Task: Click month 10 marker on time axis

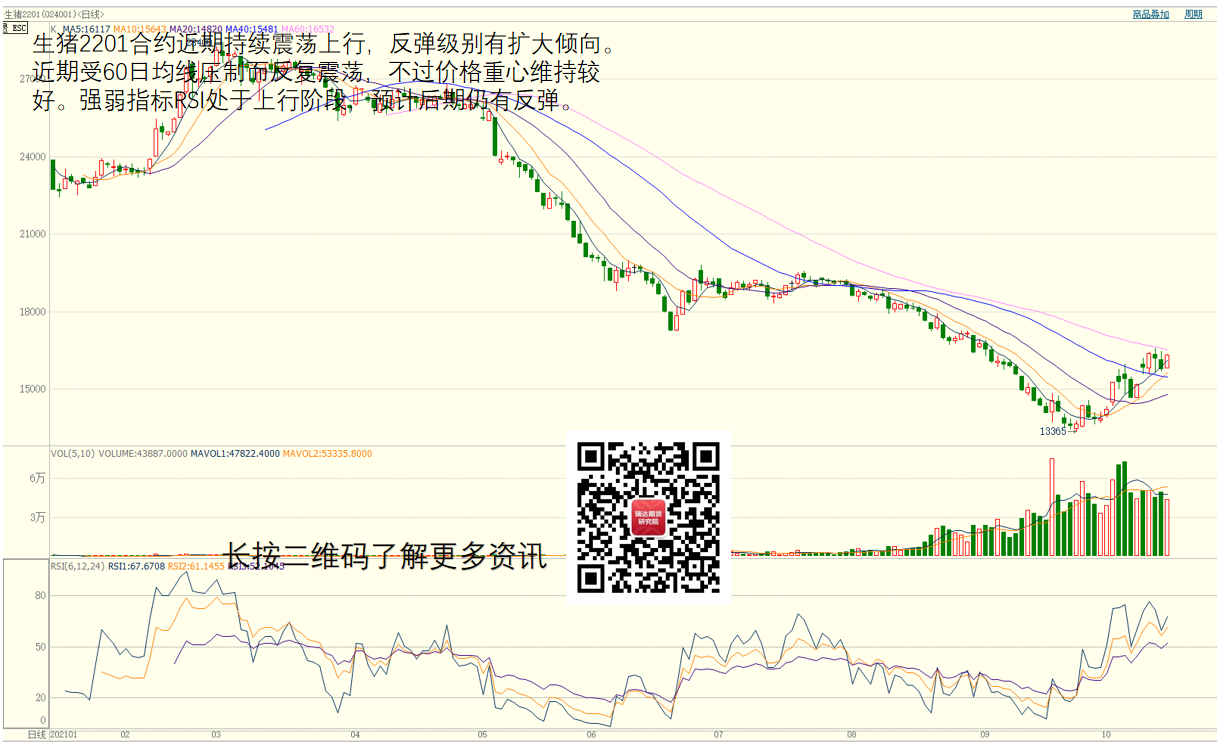Action: [1104, 735]
